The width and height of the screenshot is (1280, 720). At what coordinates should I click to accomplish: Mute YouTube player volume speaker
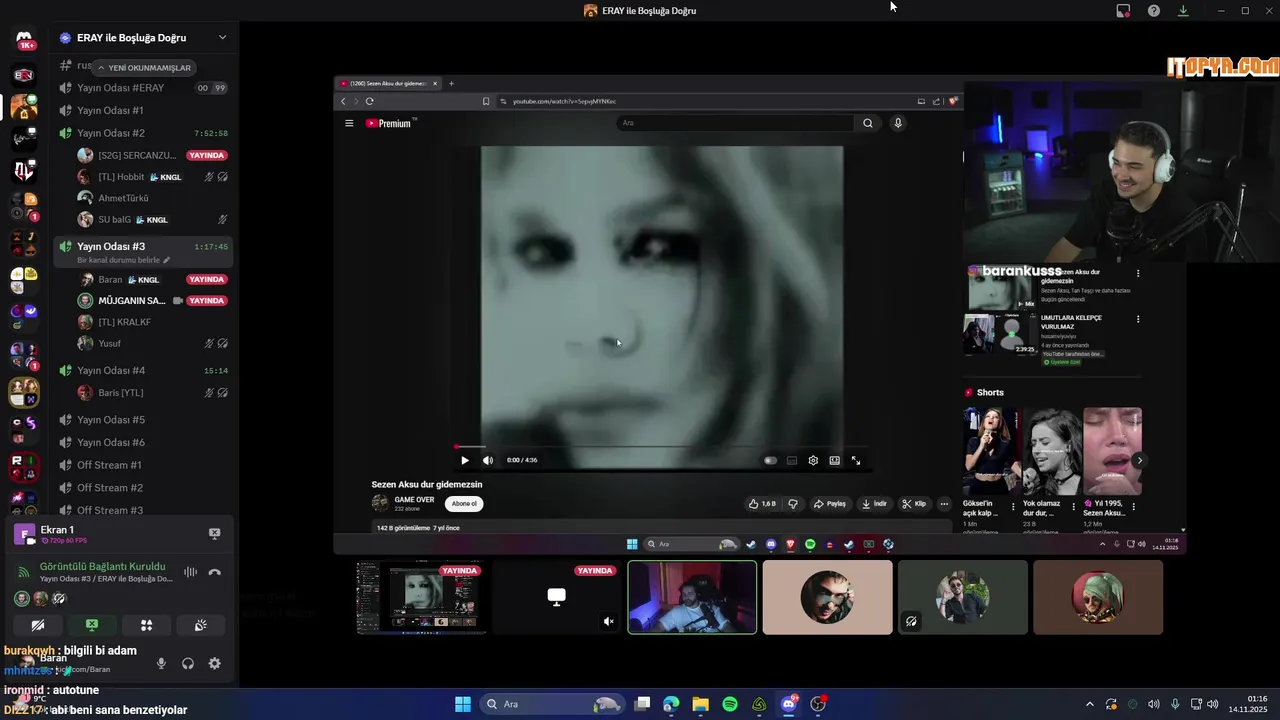(488, 461)
